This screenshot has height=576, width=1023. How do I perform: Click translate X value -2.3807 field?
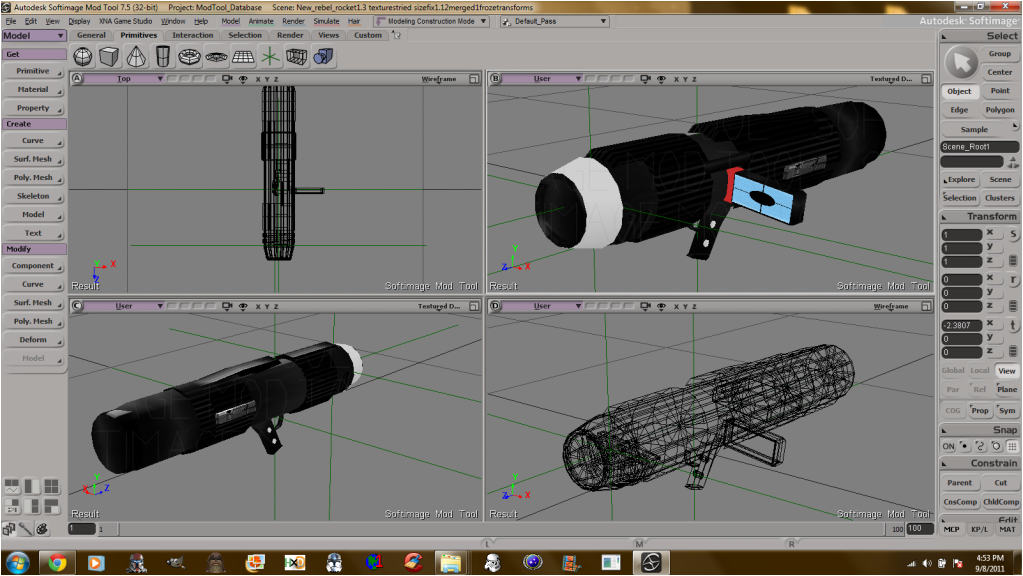[961, 325]
